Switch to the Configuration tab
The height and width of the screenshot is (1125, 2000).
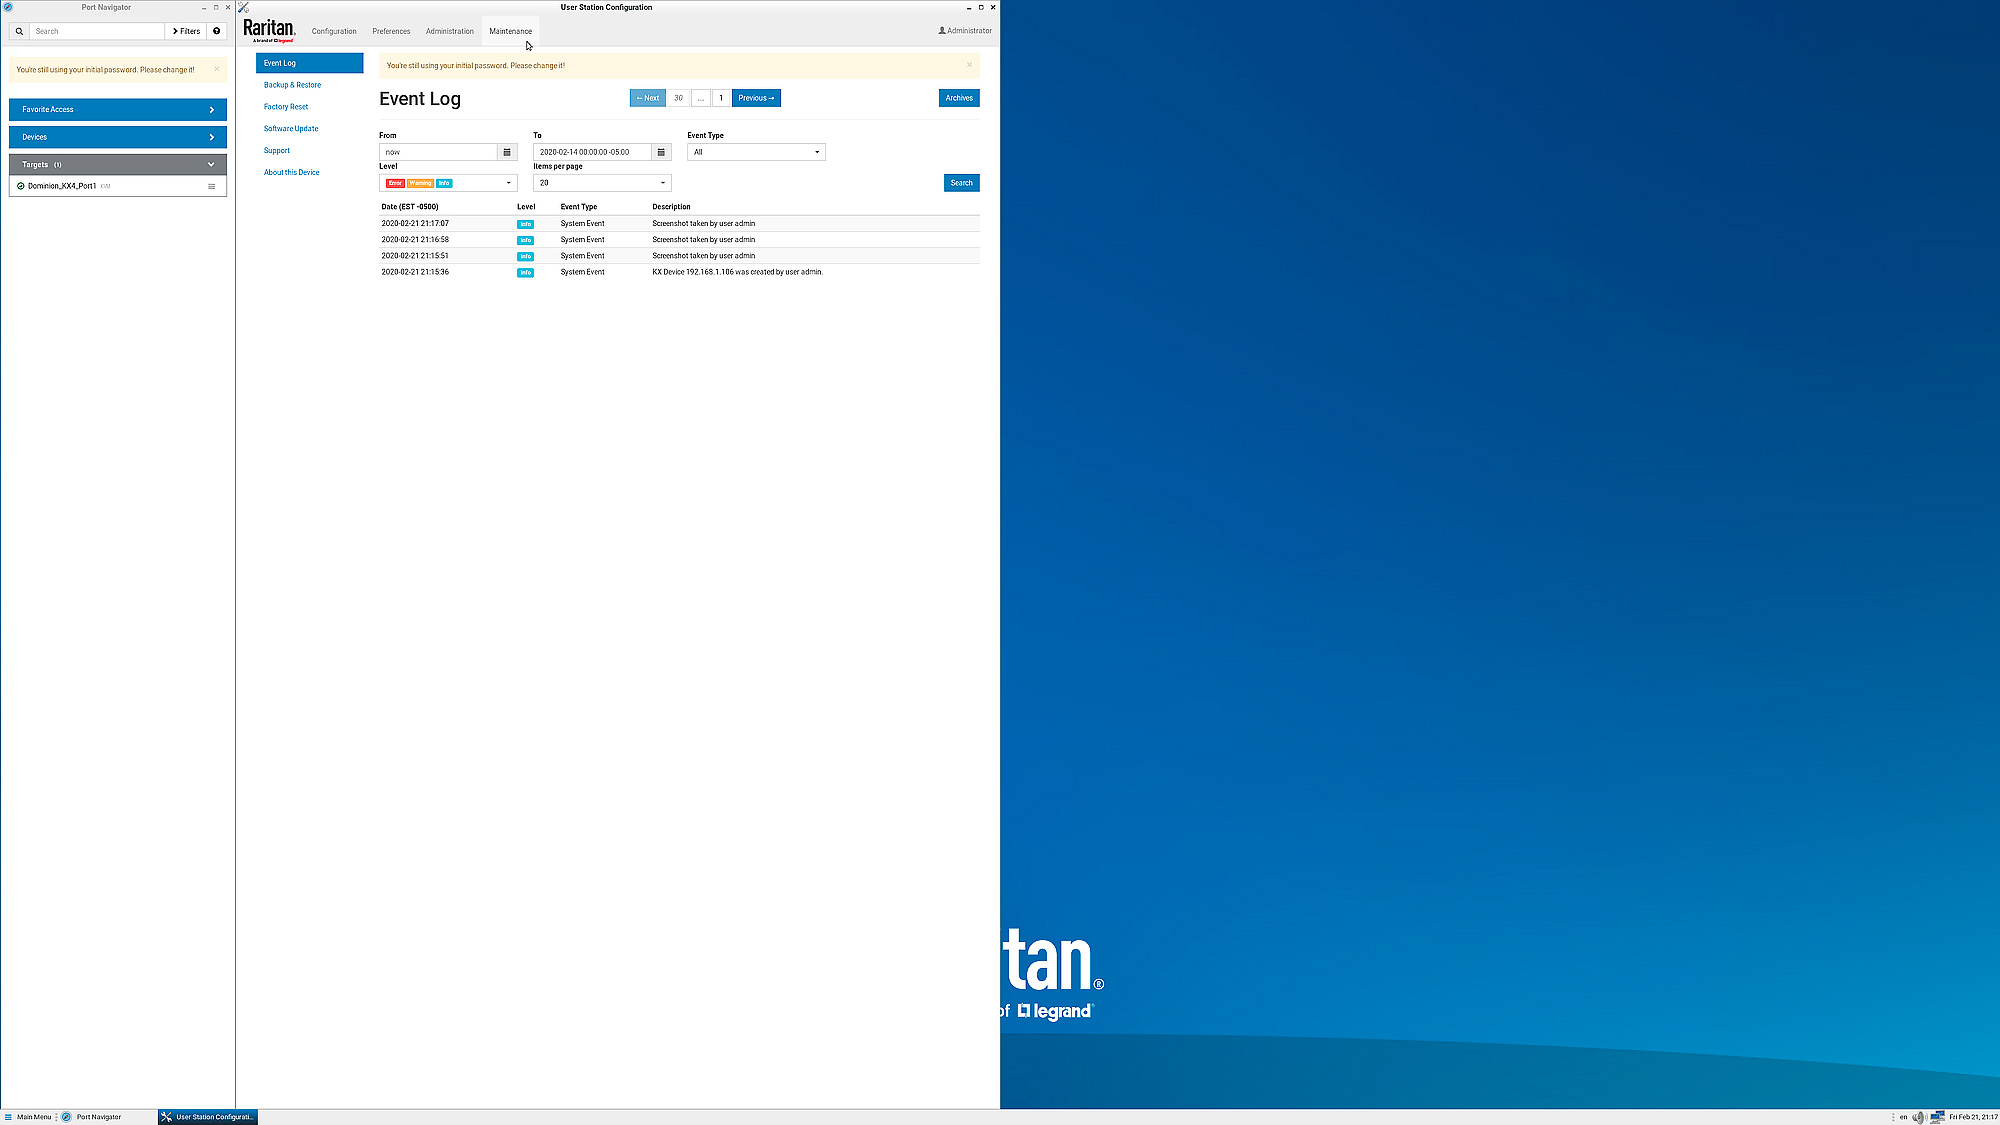pyautogui.click(x=334, y=31)
